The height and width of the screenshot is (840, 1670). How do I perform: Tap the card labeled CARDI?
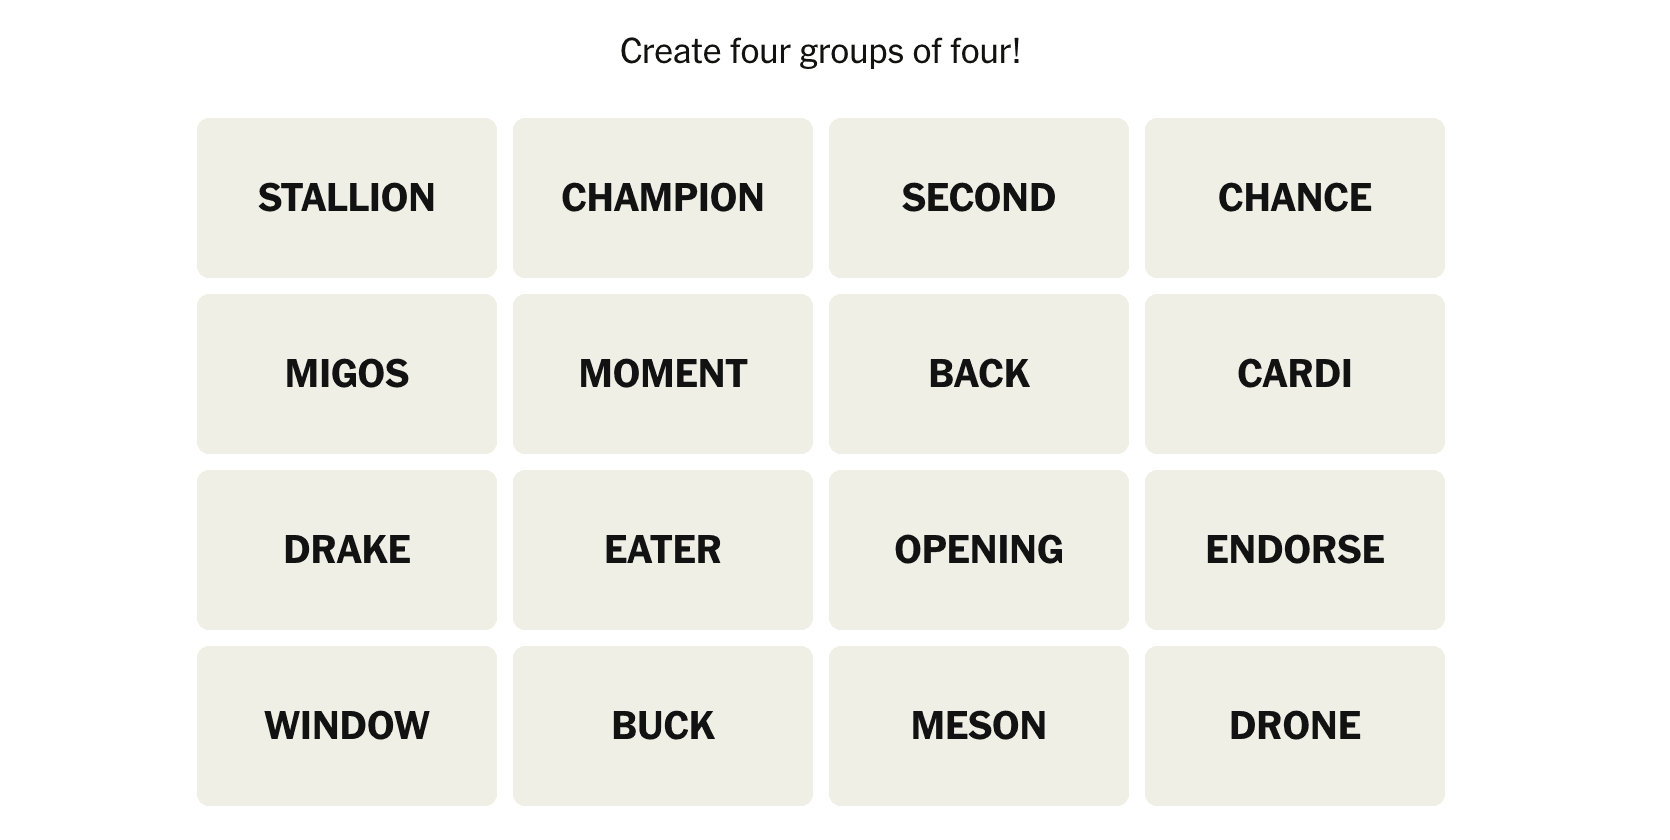tap(1294, 374)
